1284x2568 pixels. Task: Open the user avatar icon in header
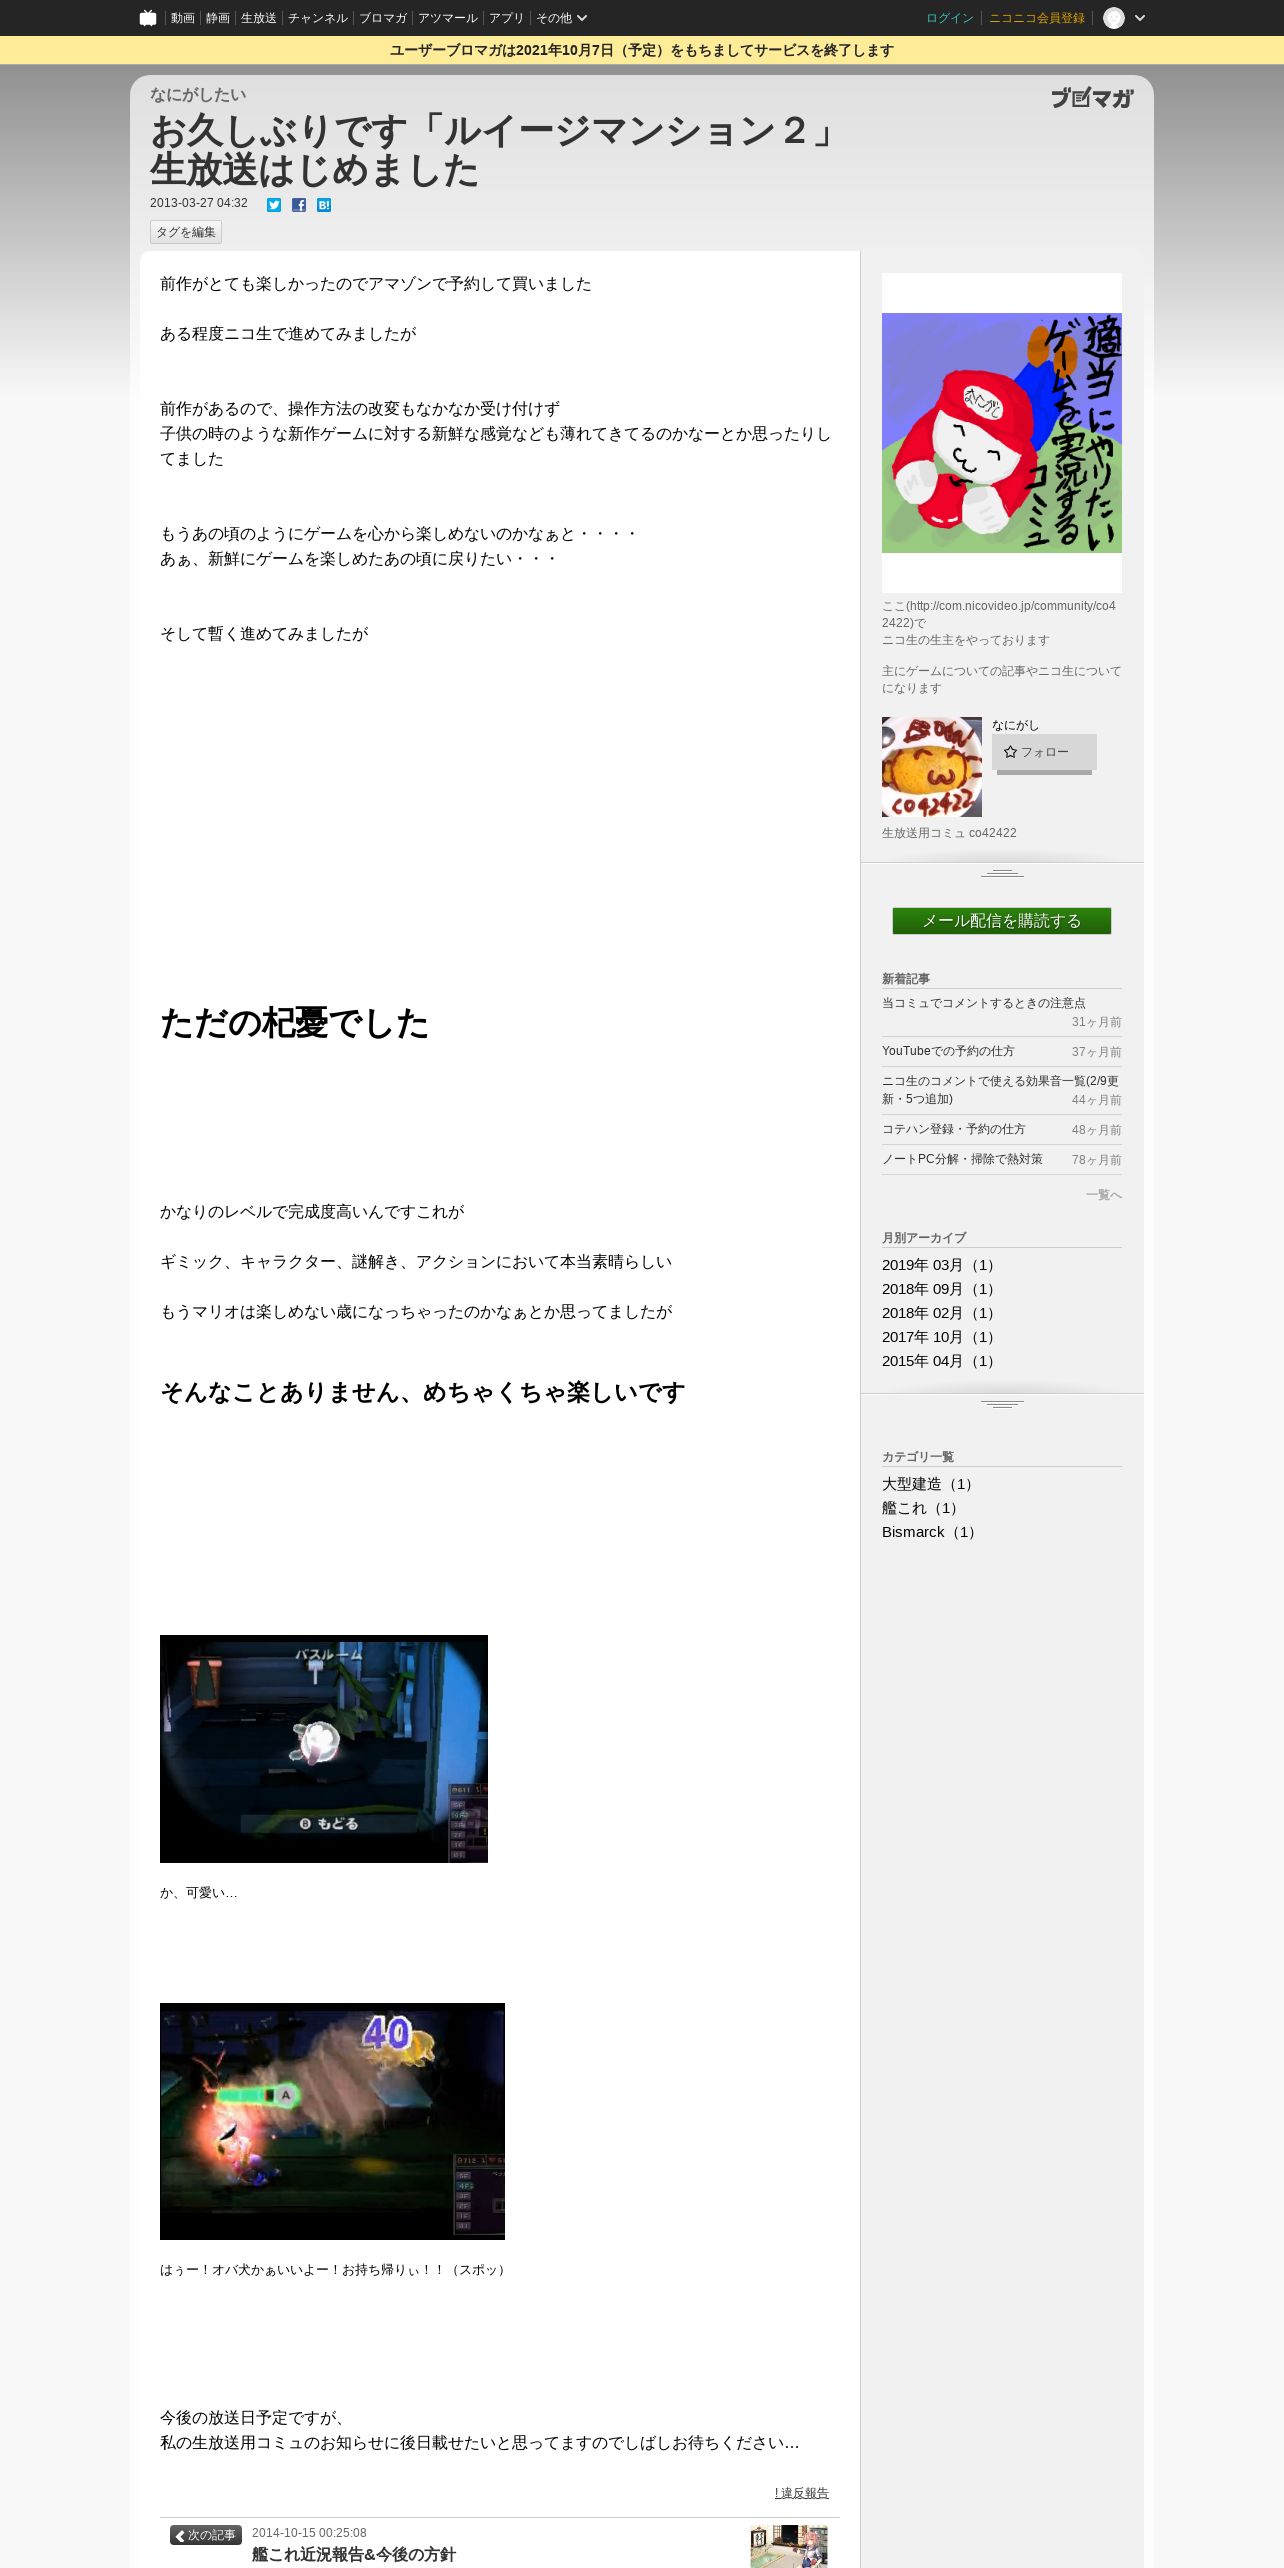1114,18
